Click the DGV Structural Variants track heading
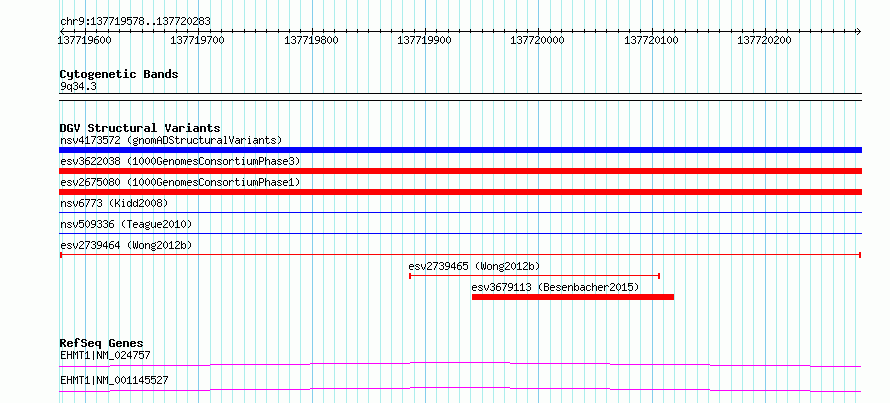 [140, 128]
